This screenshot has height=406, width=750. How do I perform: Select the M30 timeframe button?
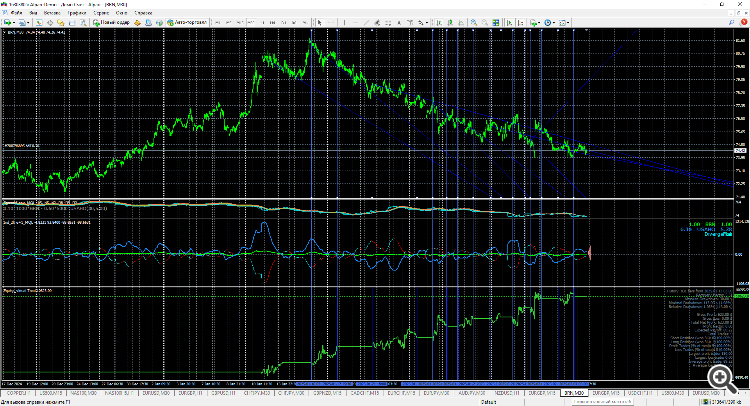click(x=251, y=22)
